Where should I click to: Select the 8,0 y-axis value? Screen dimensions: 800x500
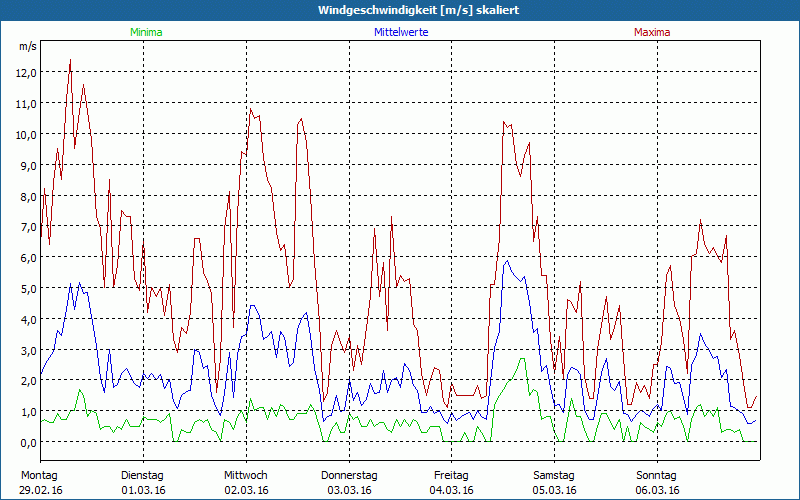[28, 196]
